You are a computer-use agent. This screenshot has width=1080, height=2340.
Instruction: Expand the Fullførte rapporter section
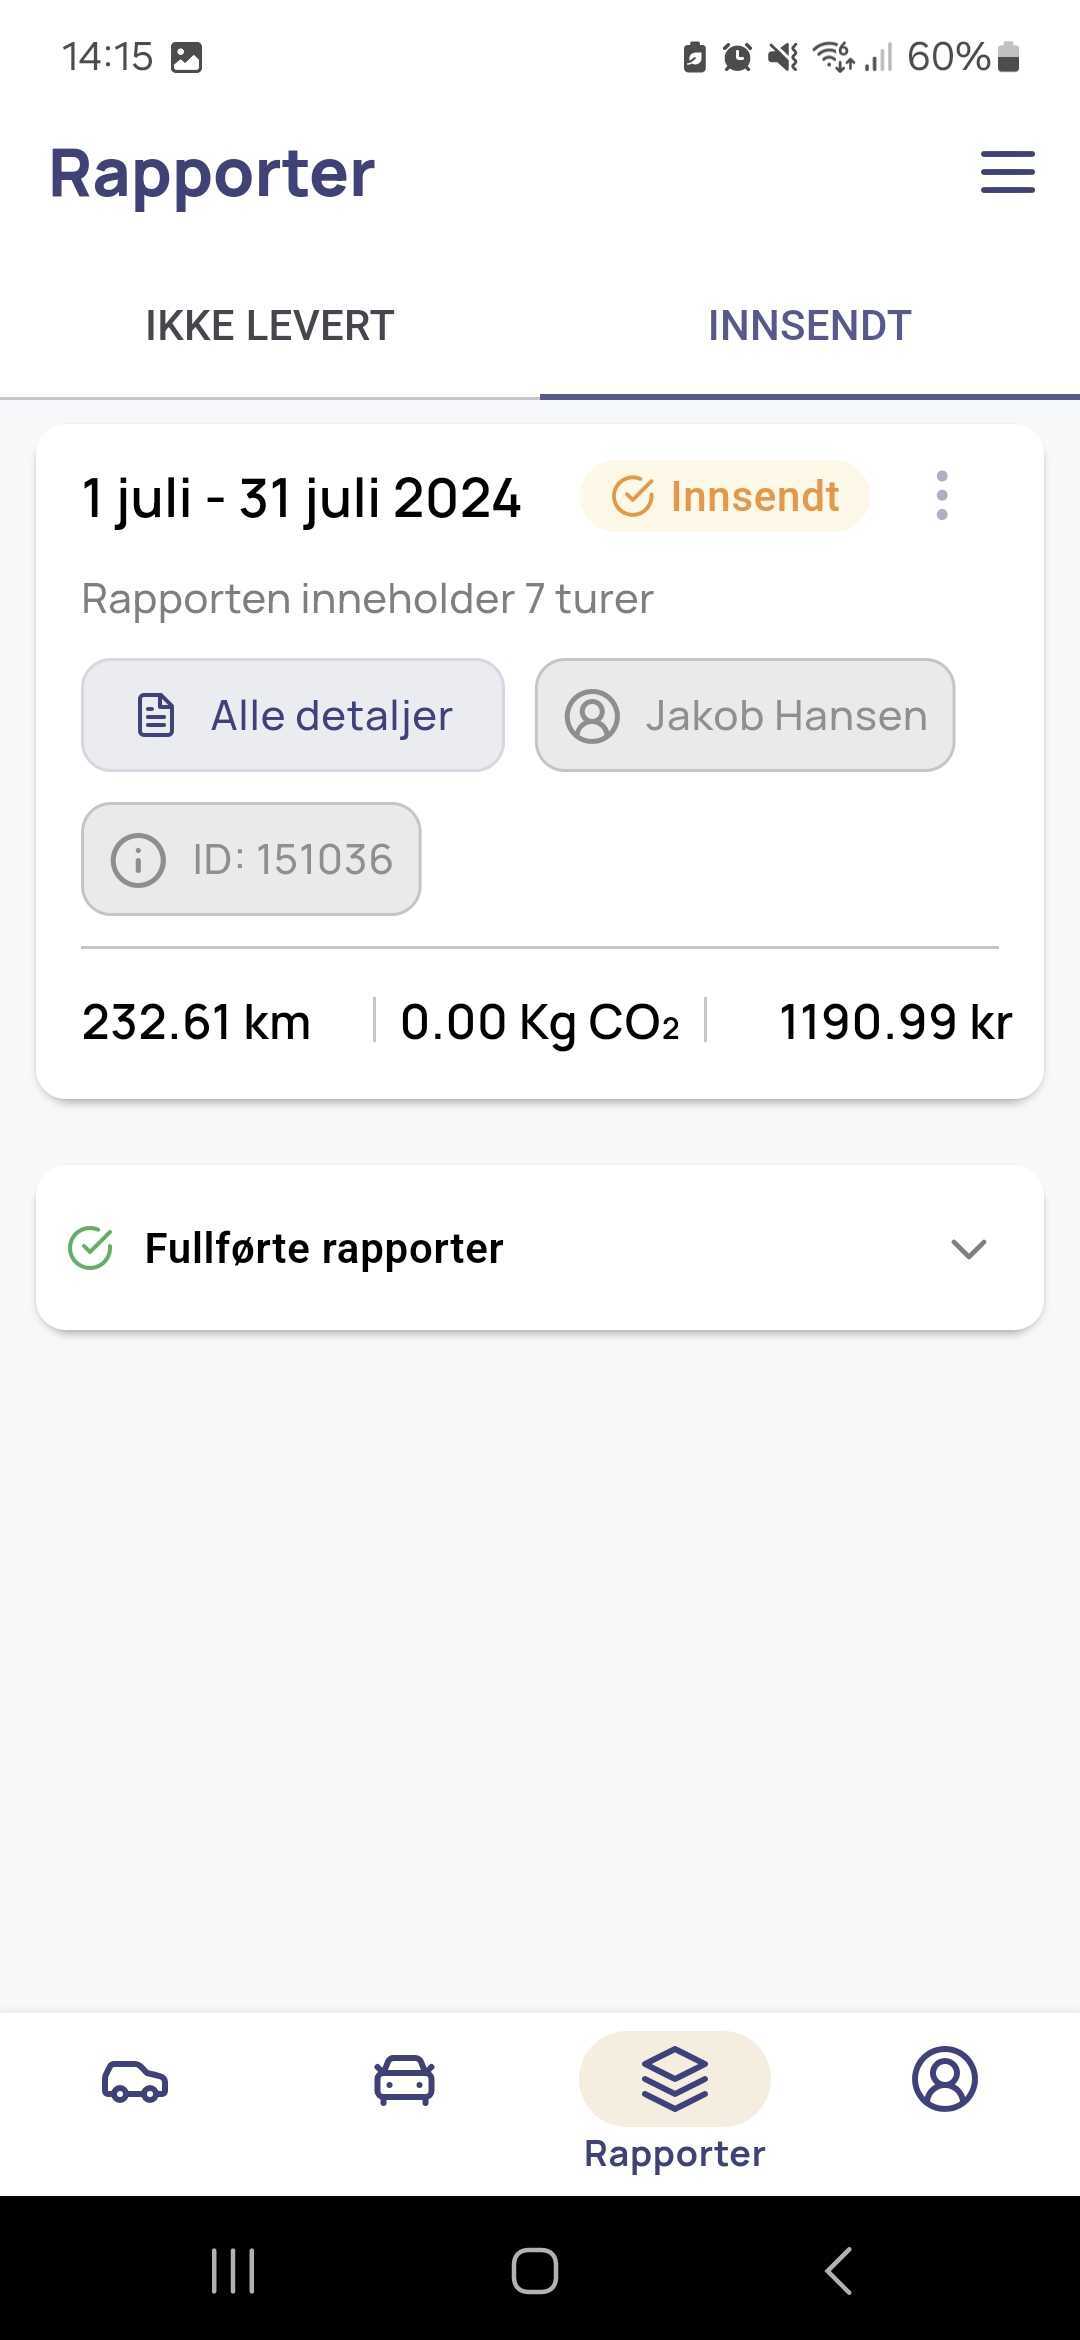point(540,1248)
